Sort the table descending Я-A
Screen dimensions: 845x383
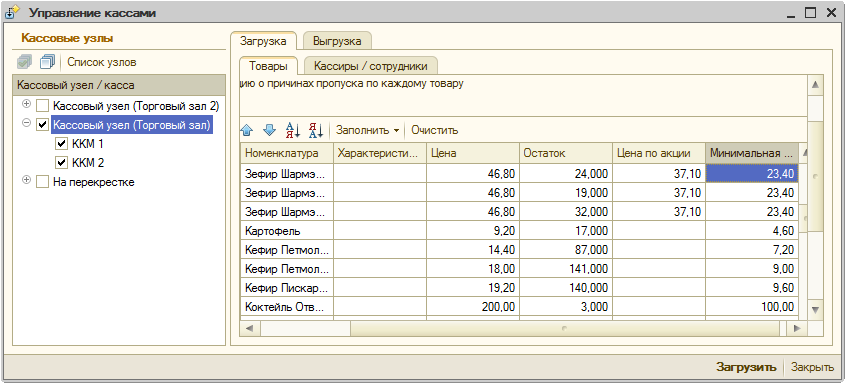coord(315,130)
